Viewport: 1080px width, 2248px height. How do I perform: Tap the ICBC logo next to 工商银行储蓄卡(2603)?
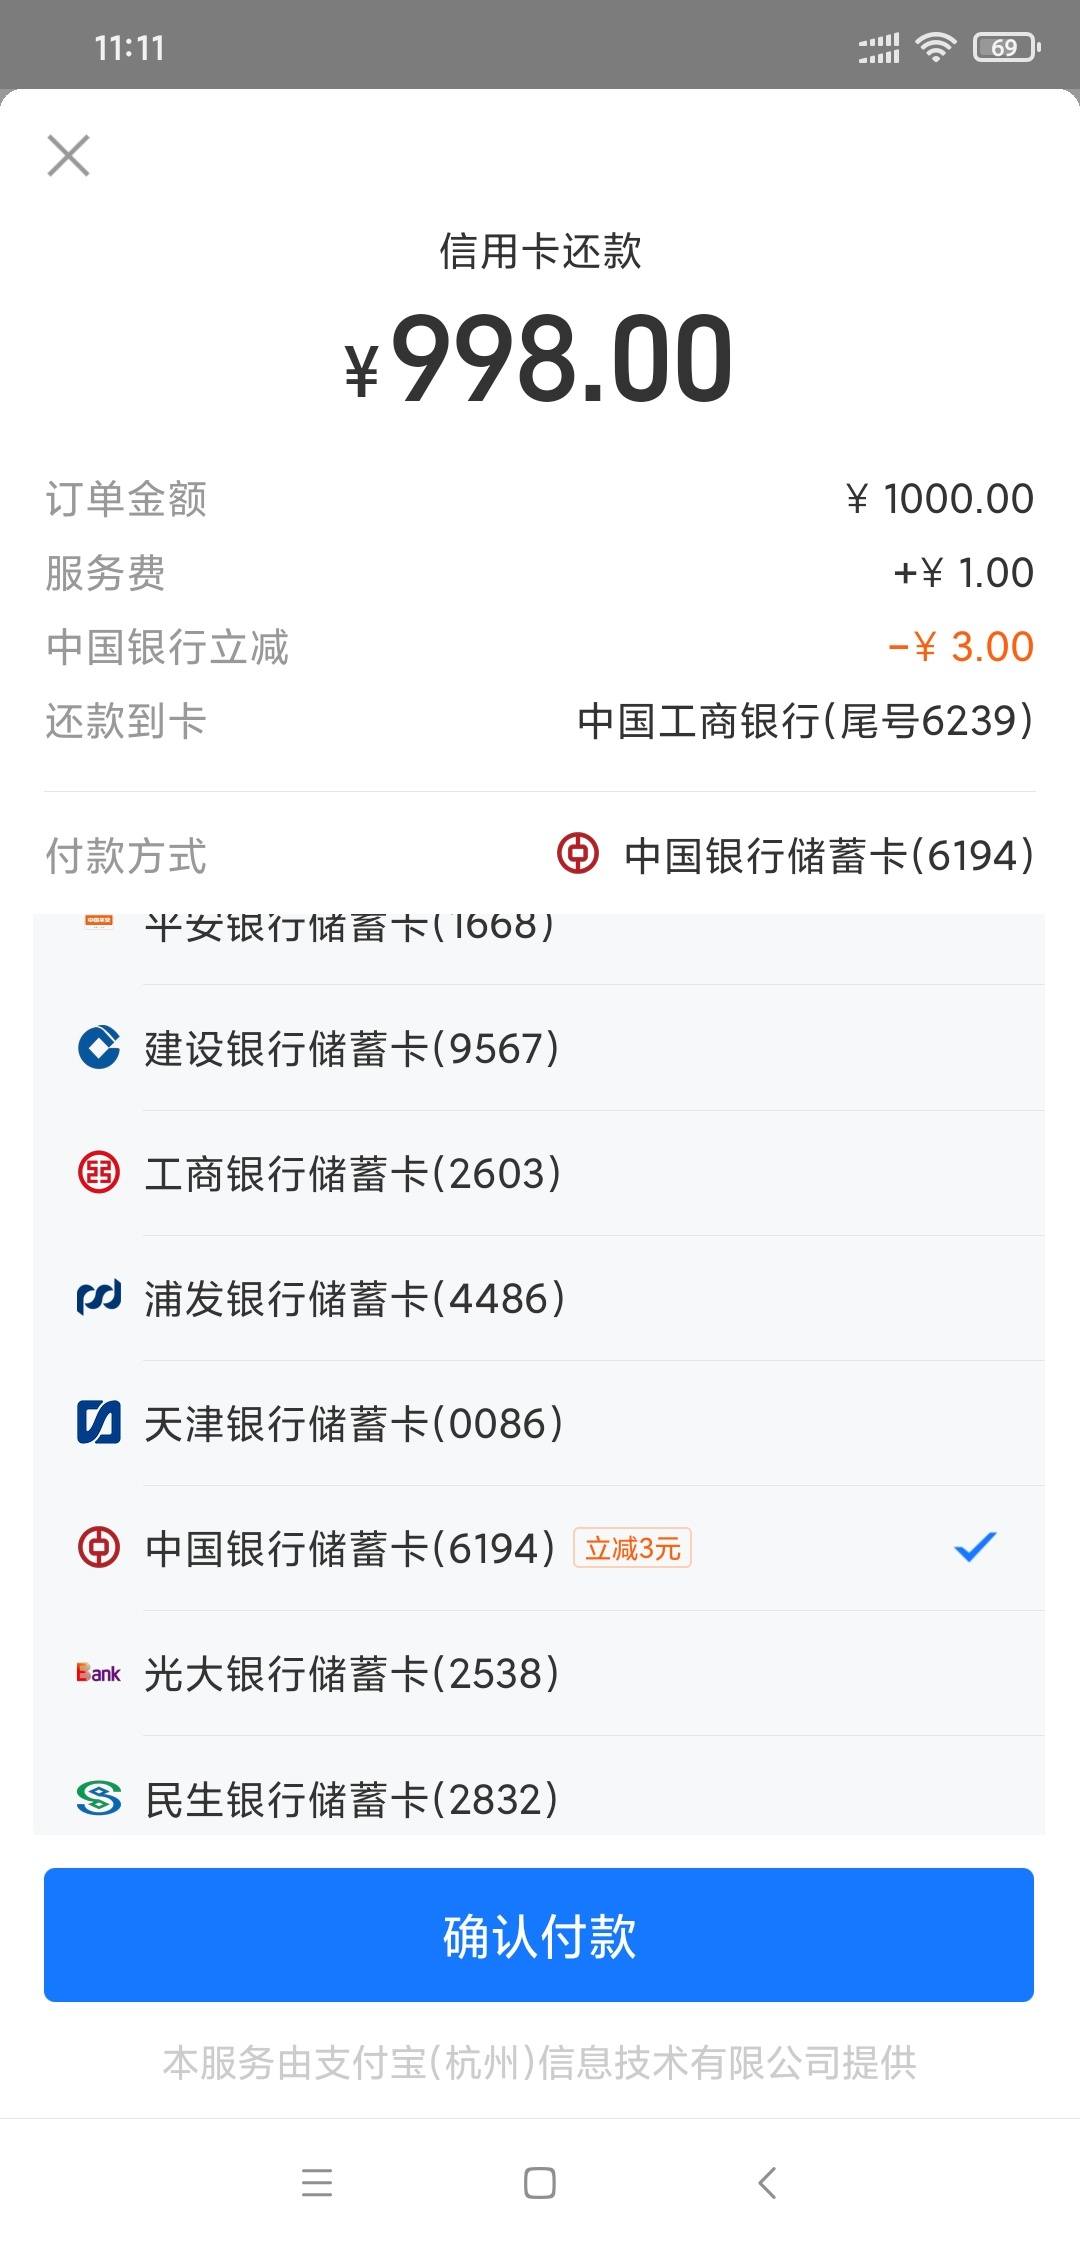point(99,1172)
